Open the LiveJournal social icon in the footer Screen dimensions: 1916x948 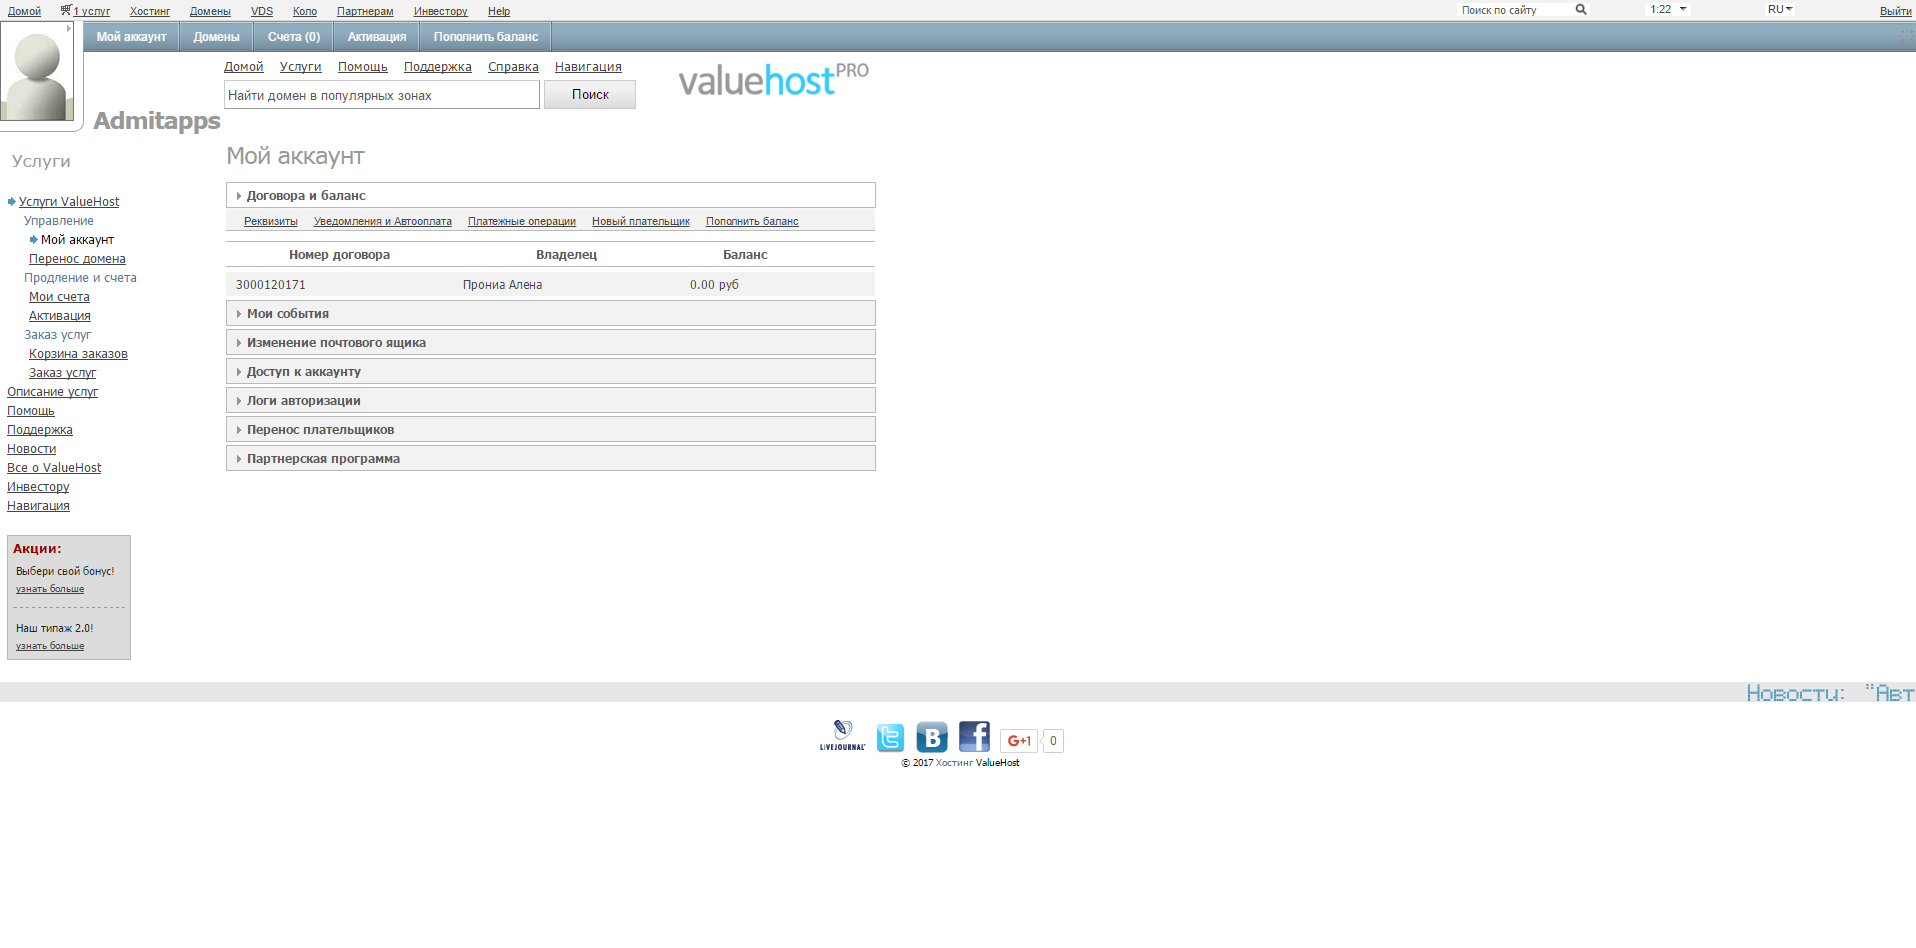pos(843,736)
